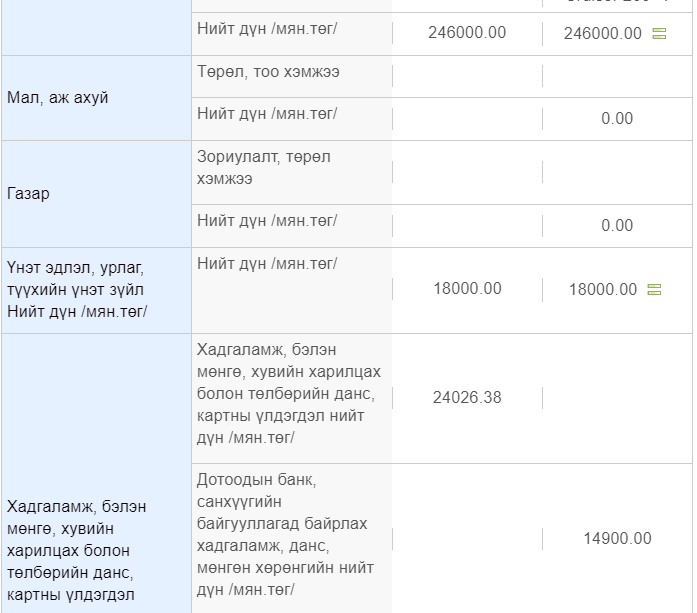Select the 0.00 value in Мал, аж ахуй row
The height and width of the screenshot is (613, 697).
click(x=617, y=119)
